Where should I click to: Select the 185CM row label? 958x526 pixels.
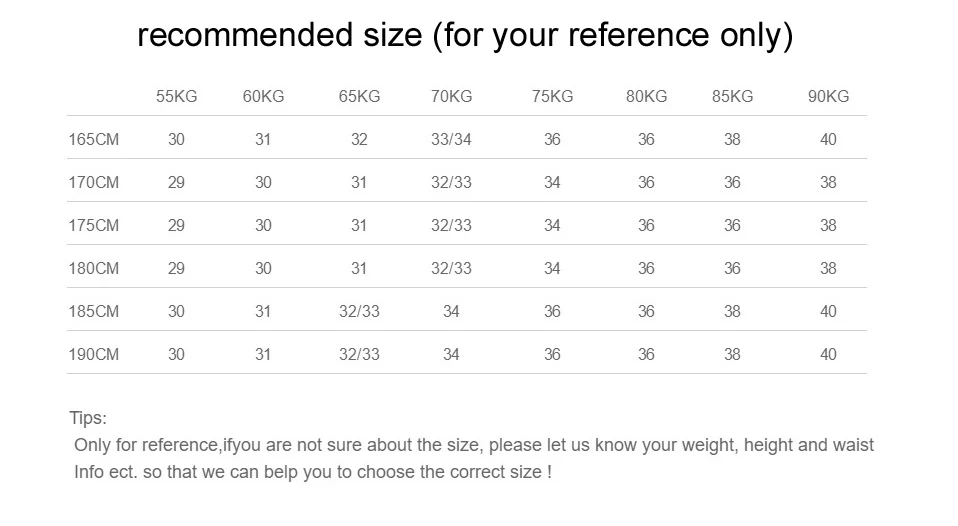coord(93,312)
